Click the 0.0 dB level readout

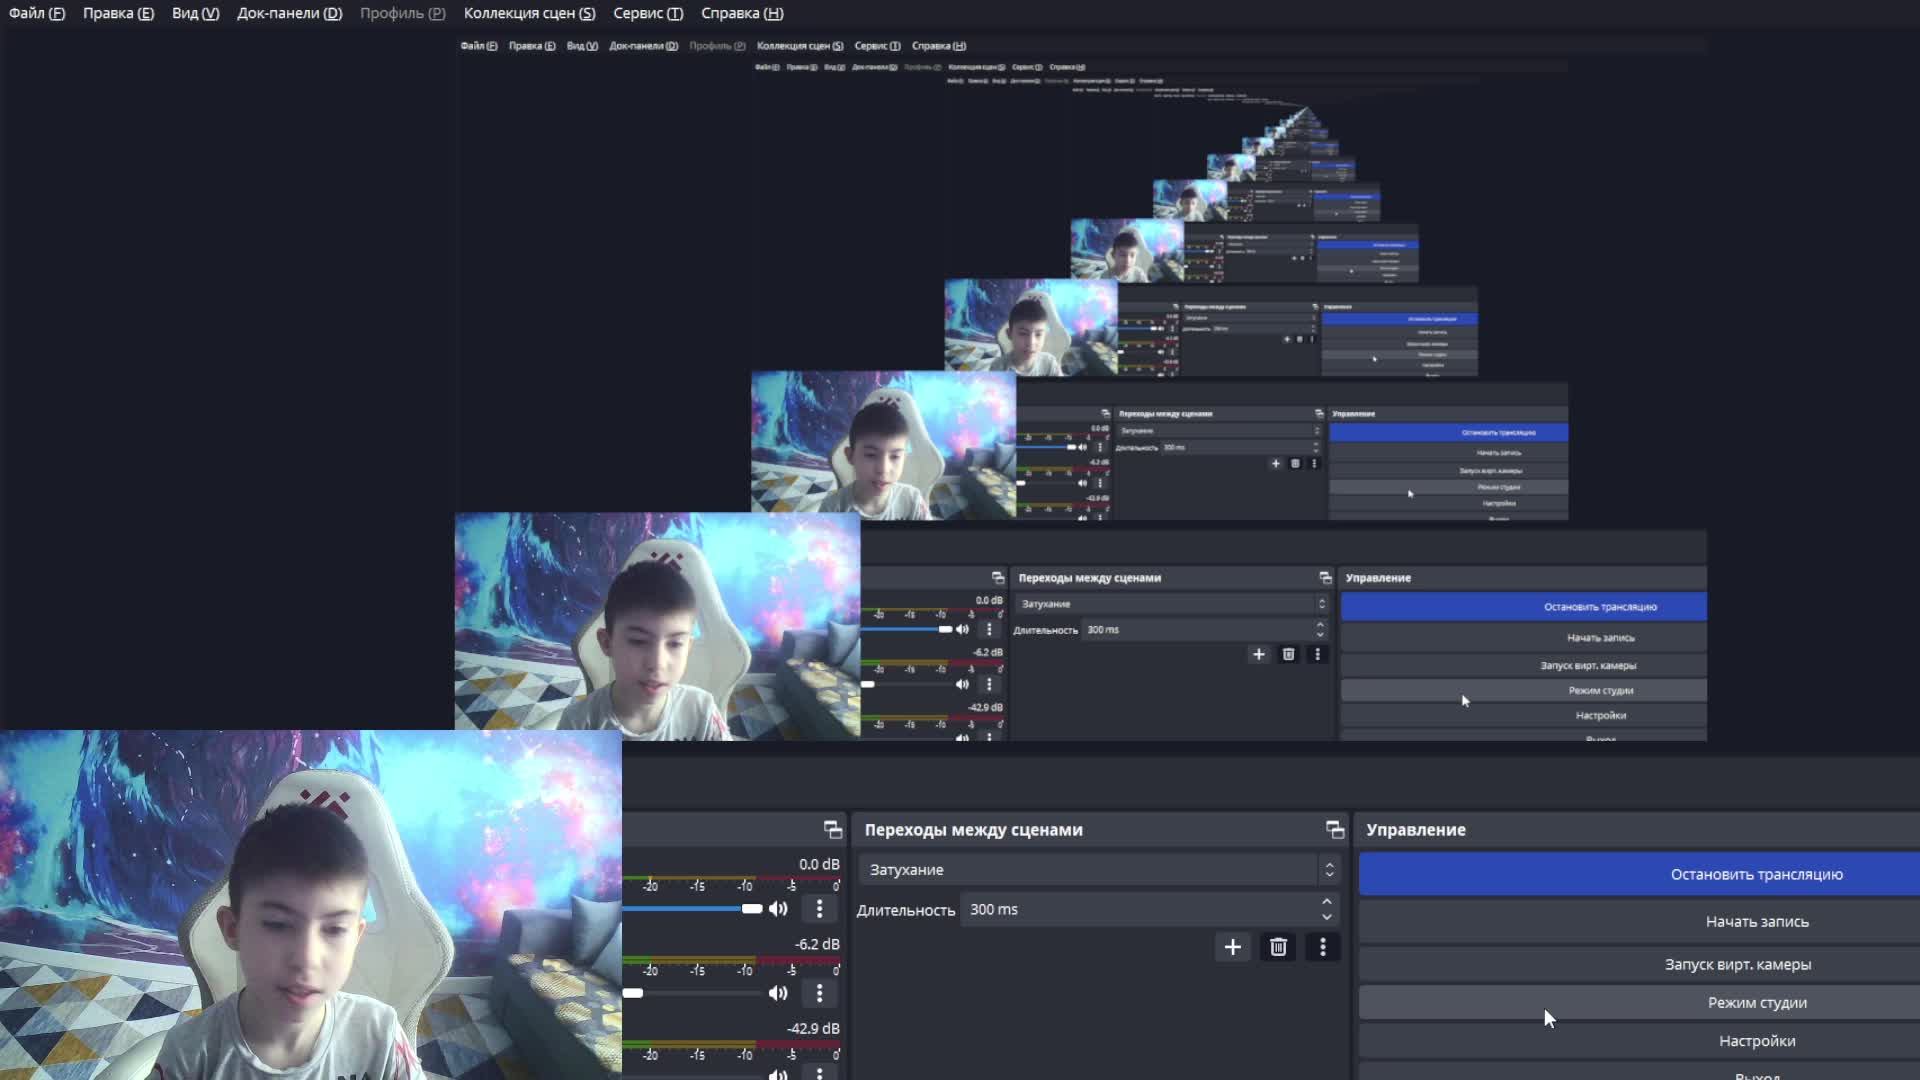click(x=819, y=864)
